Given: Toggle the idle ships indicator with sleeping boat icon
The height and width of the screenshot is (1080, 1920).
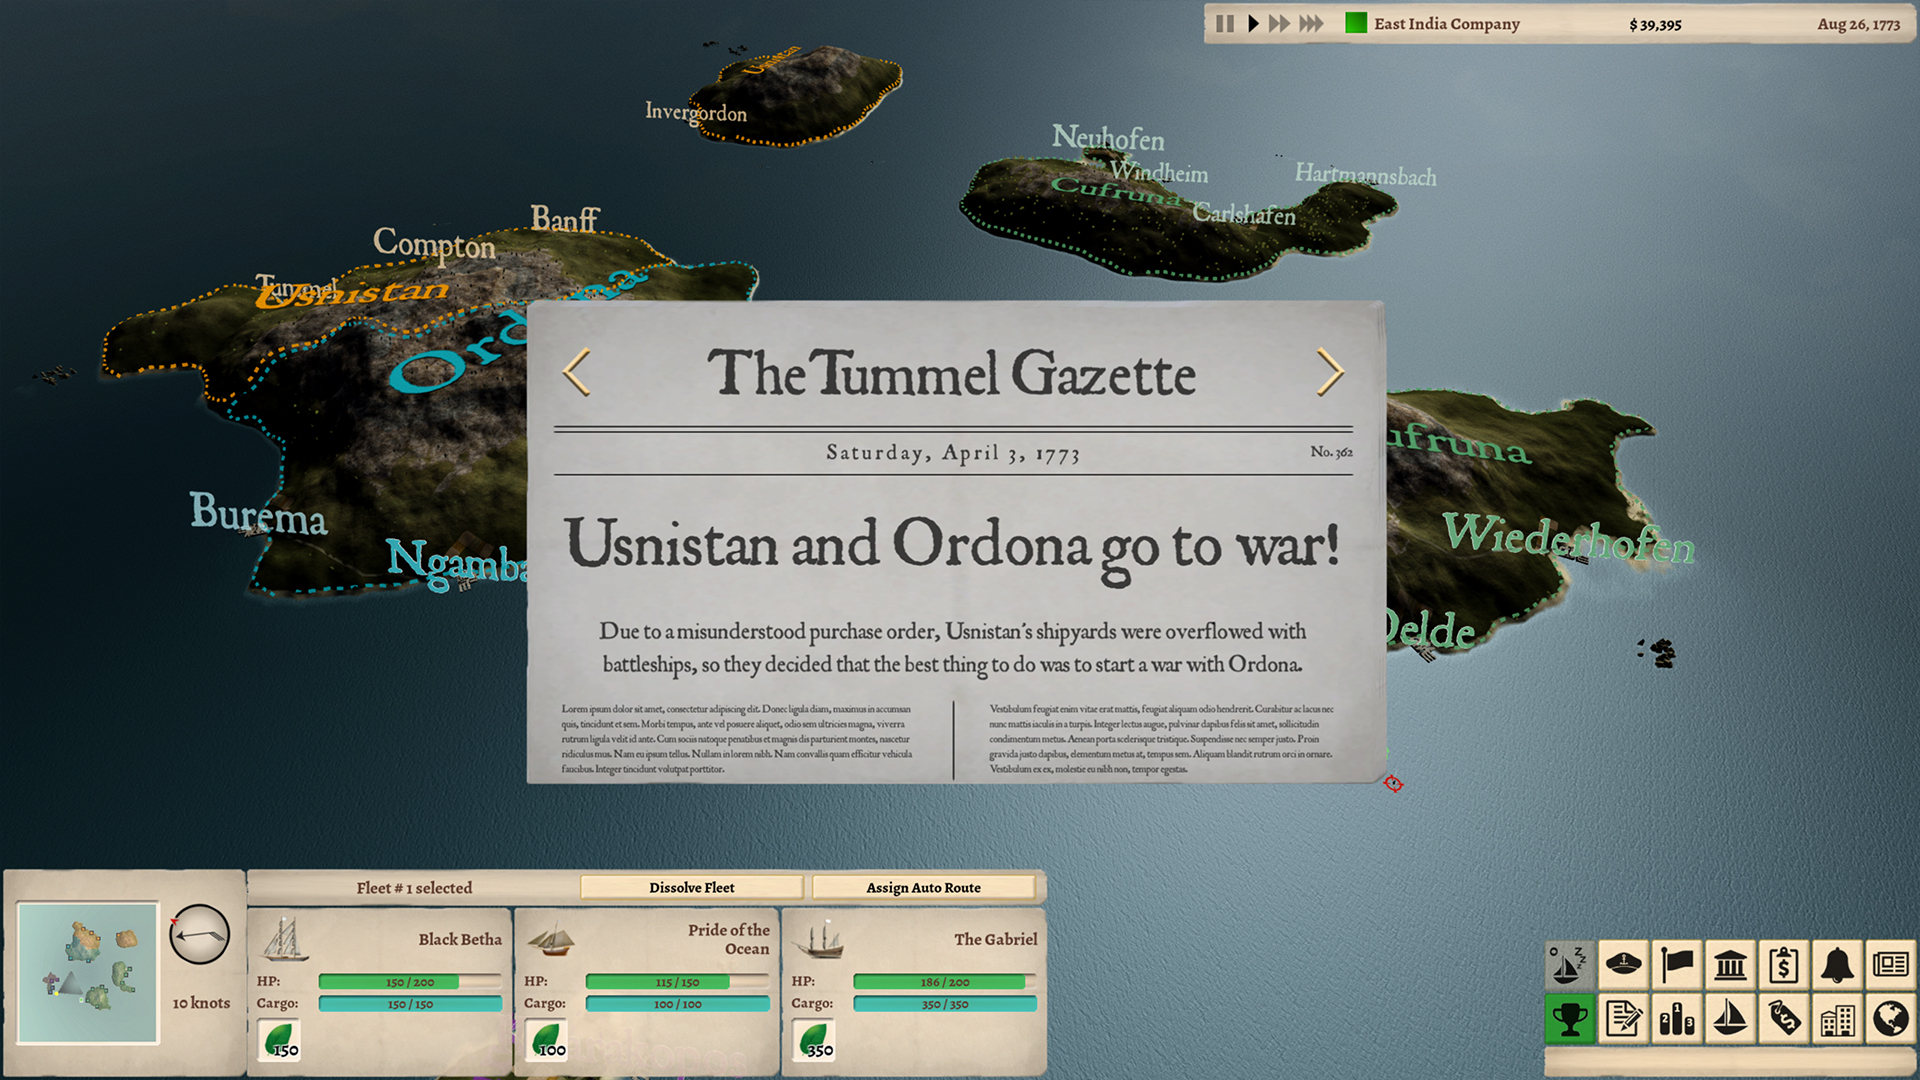Looking at the screenshot, I should pyautogui.click(x=1570, y=966).
